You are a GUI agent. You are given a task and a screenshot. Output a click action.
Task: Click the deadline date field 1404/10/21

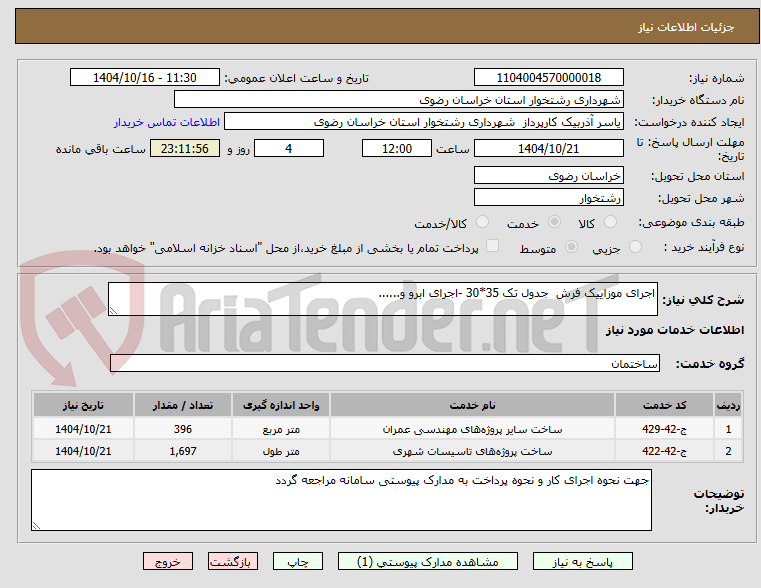(x=548, y=148)
